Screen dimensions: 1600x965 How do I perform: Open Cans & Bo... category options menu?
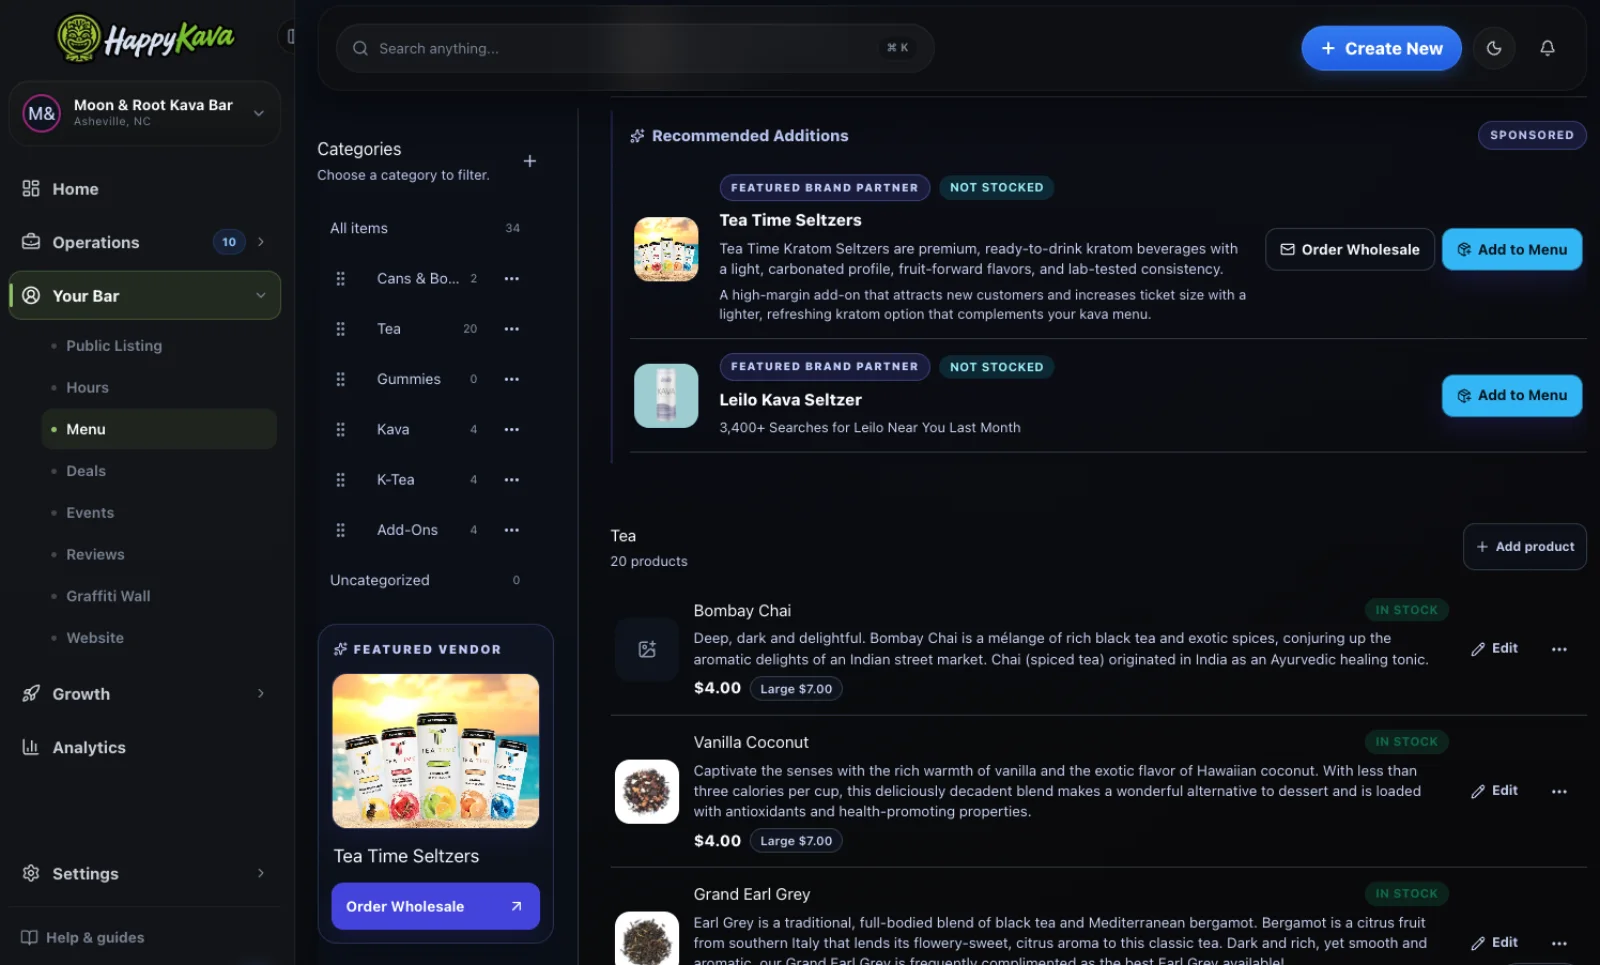pos(512,279)
